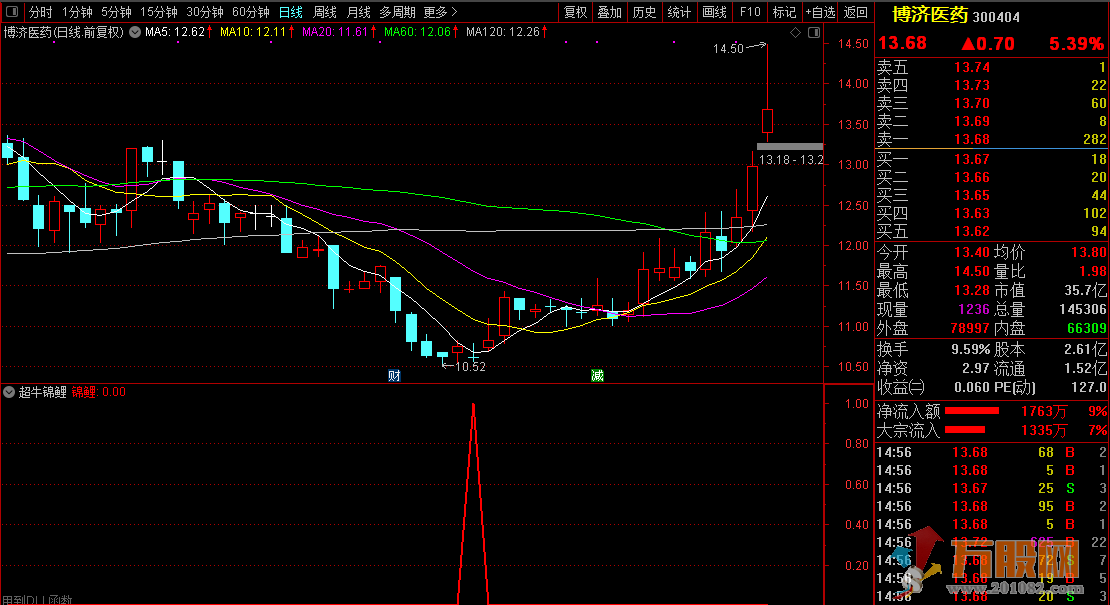Add stock via the +自选 button
The height and width of the screenshot is (605, 1110).
[x=820, y=12]
